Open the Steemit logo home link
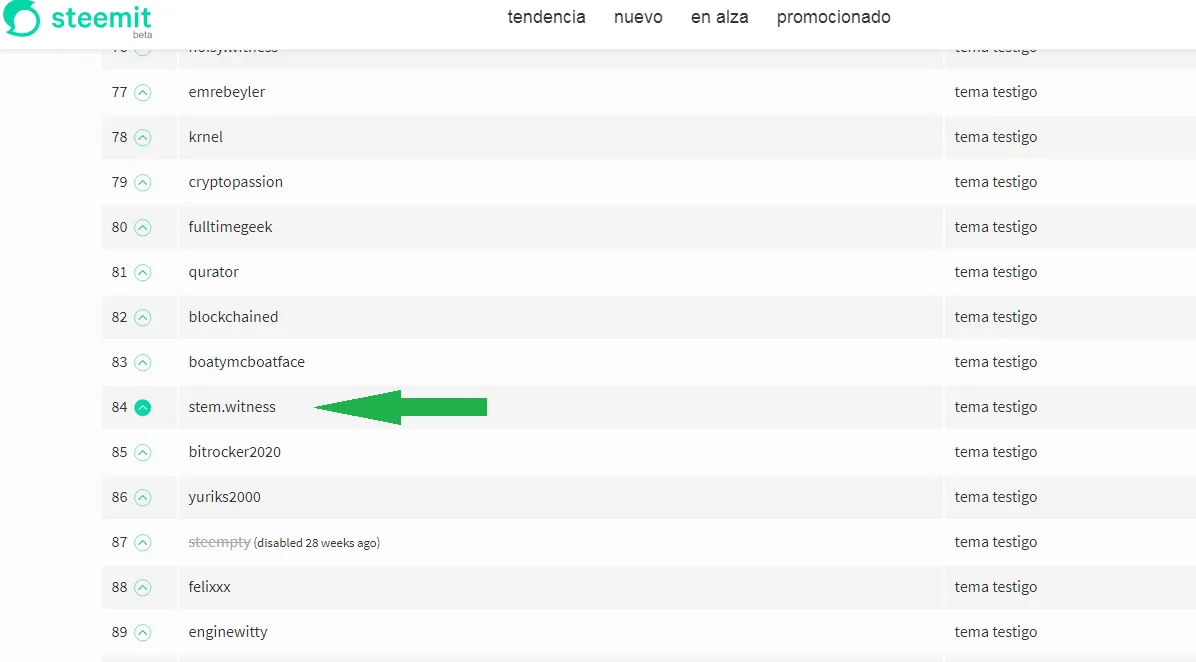Image resolution: width=1196 pixels, height=662 pixels. [77, 18]
